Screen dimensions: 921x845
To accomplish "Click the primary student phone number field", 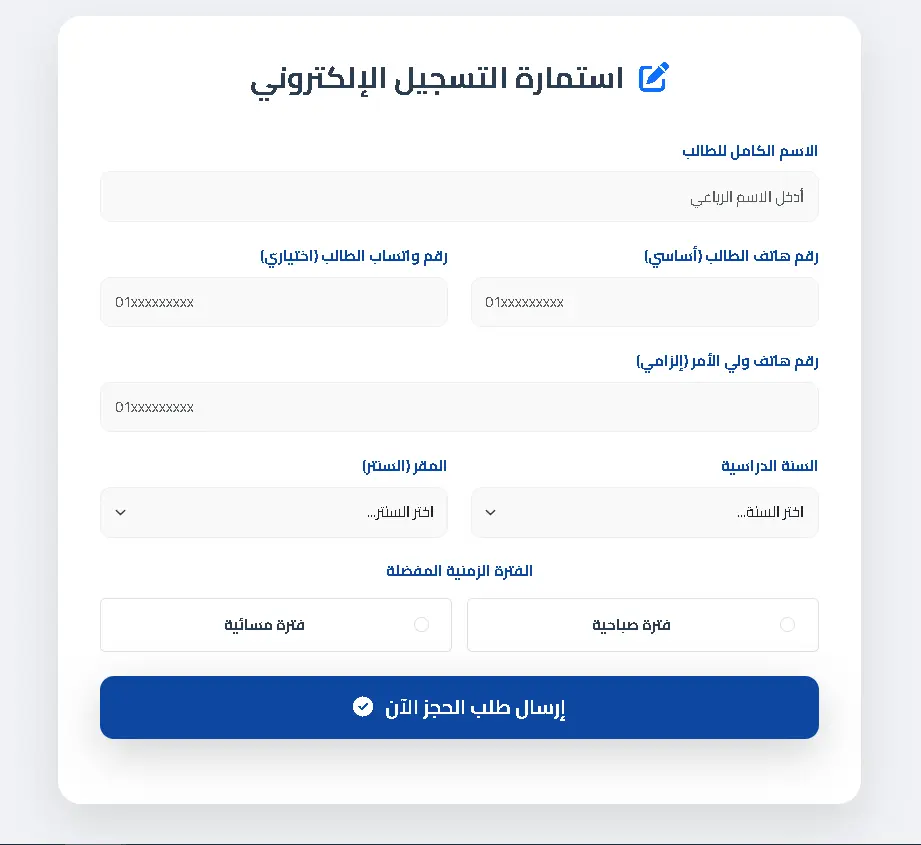I will 644,302.
